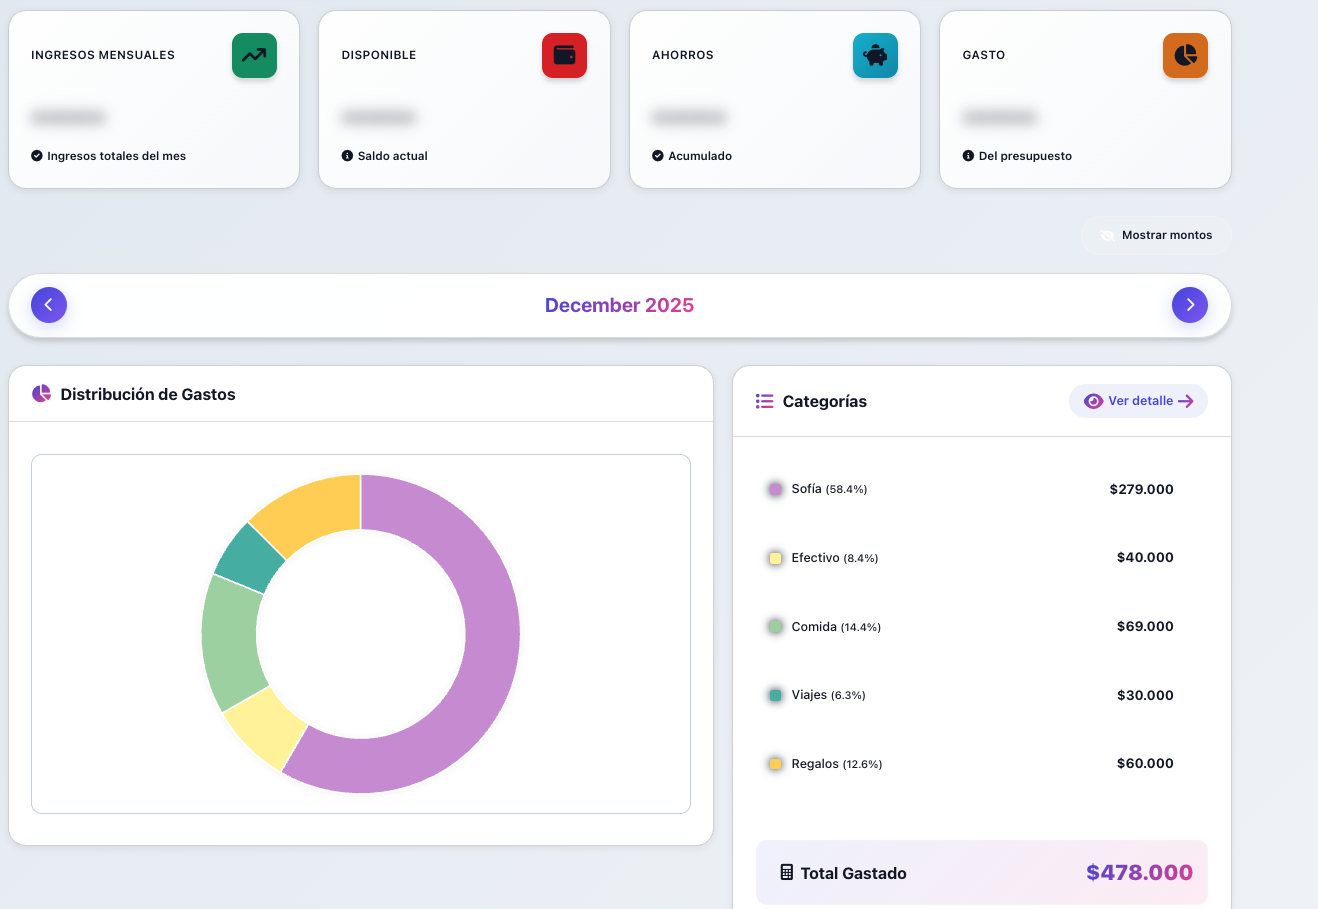Click the checkmark icon beside Ingresos totales del mes
Image resolution: width=1318 pixels, height=909 pixels.
click(37, 155)
